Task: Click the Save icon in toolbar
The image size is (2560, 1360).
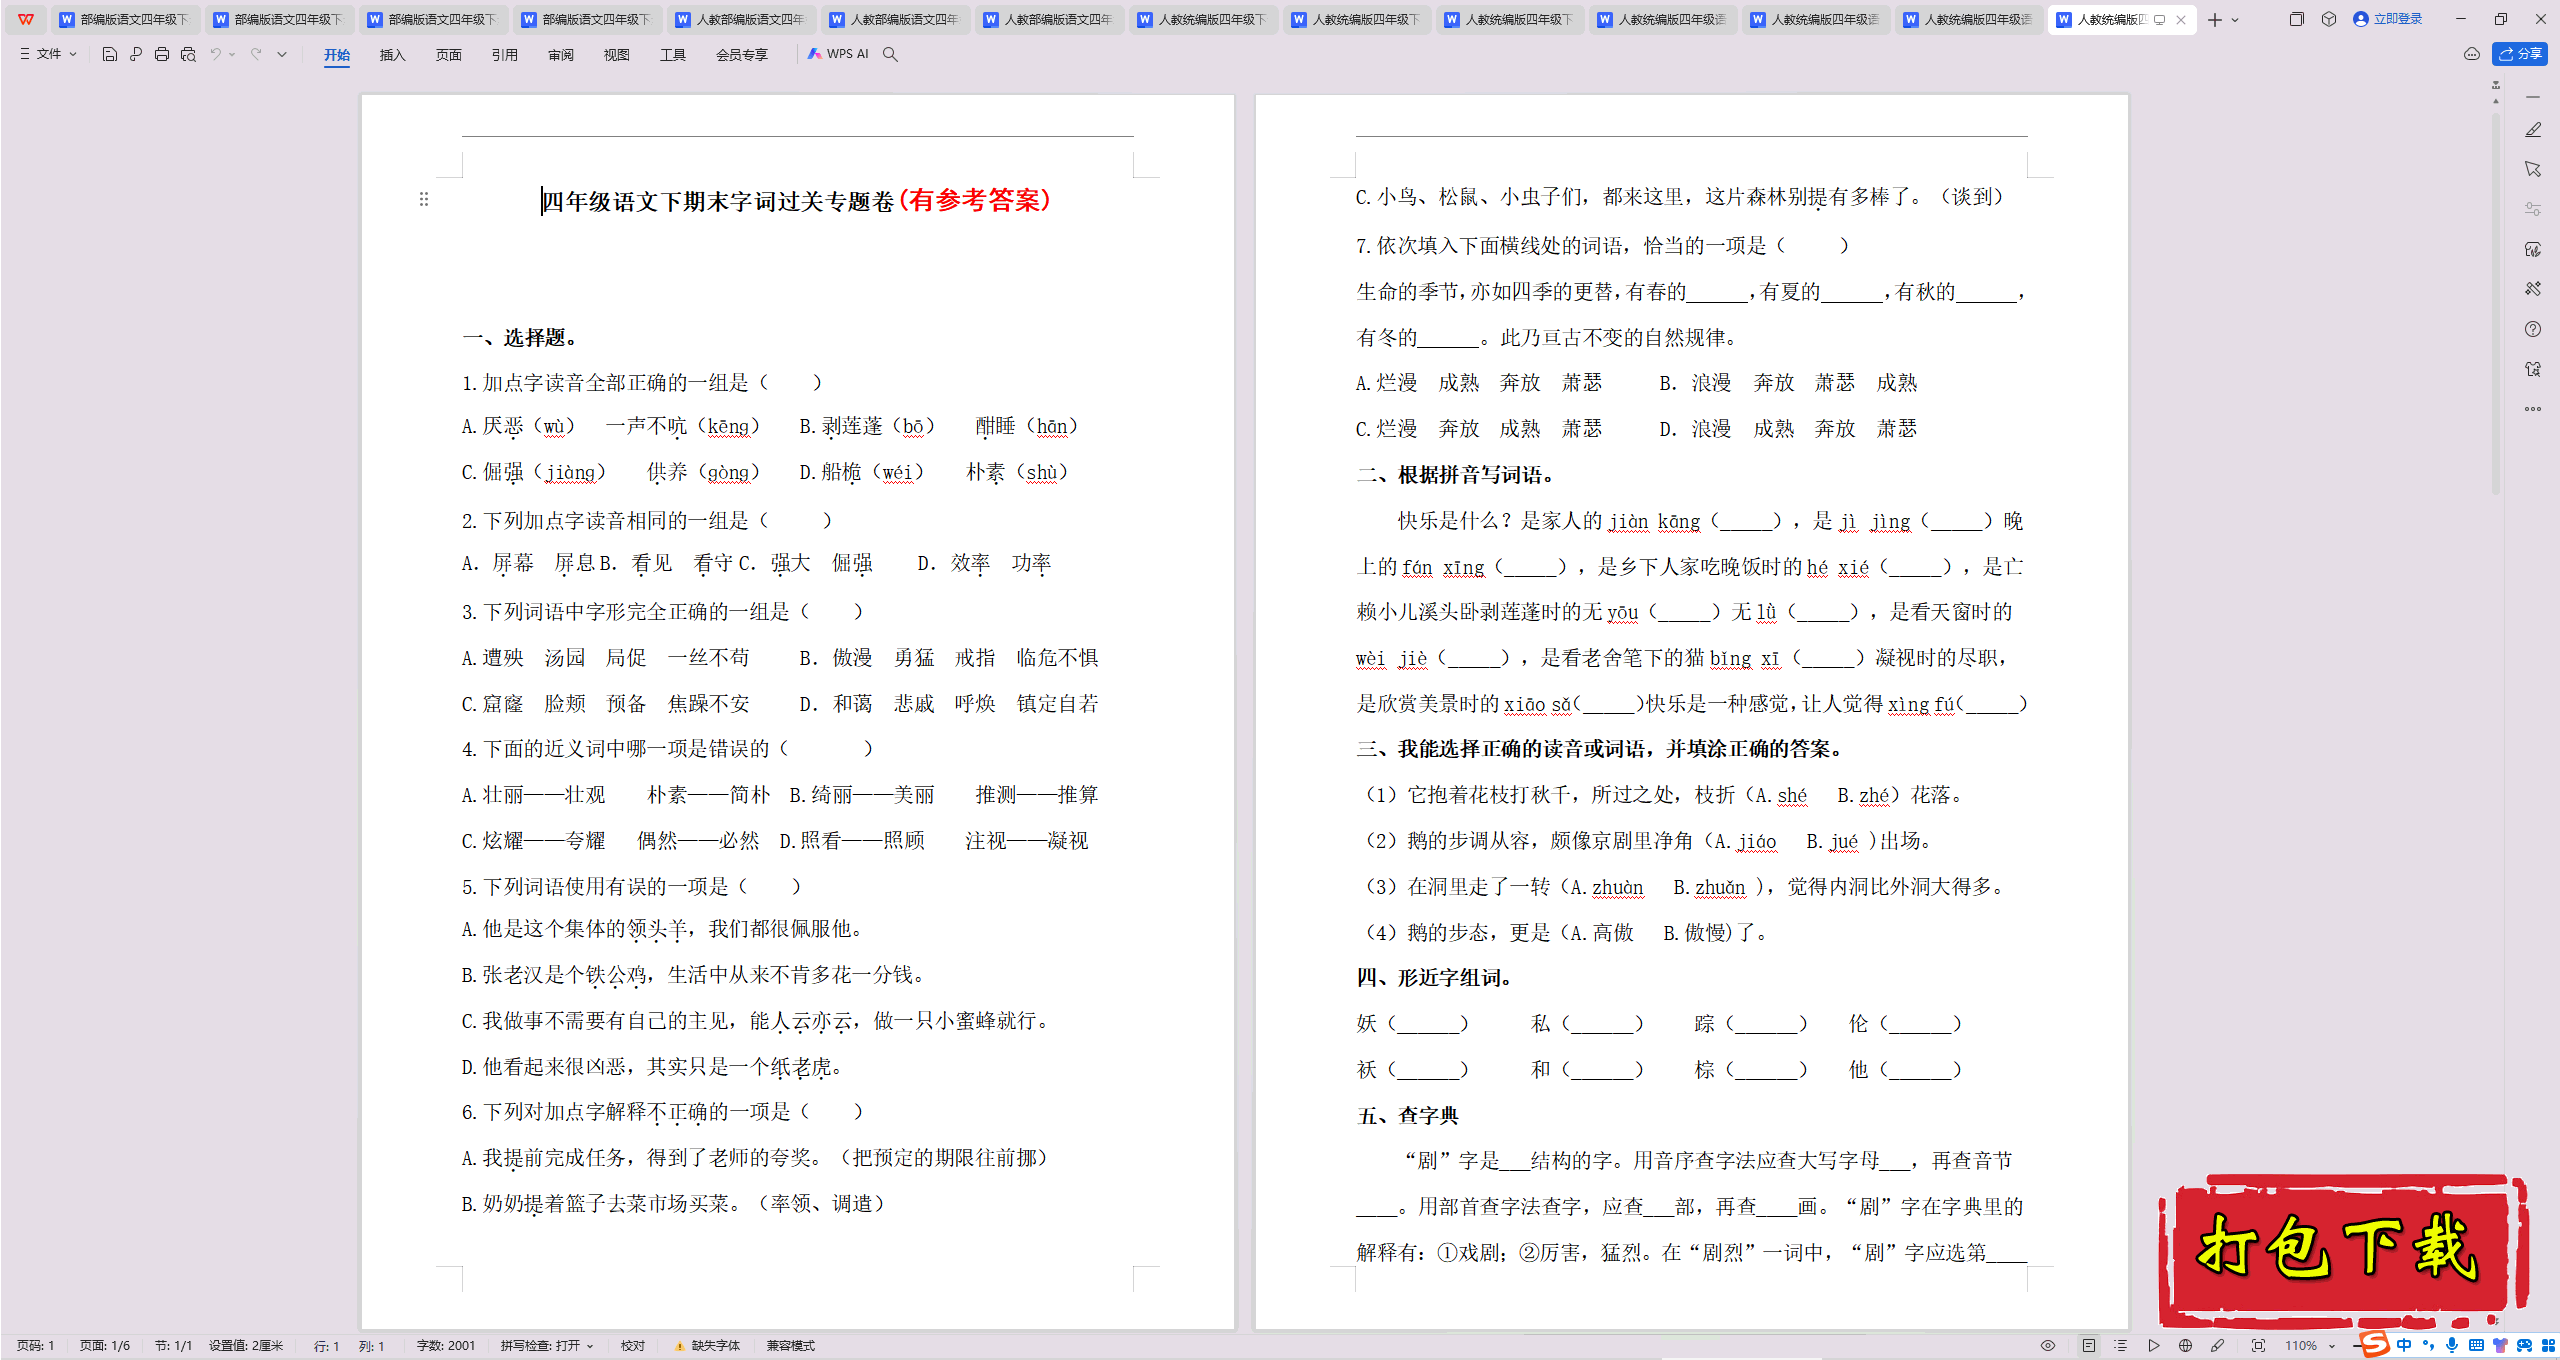Action: coord(110,54)
